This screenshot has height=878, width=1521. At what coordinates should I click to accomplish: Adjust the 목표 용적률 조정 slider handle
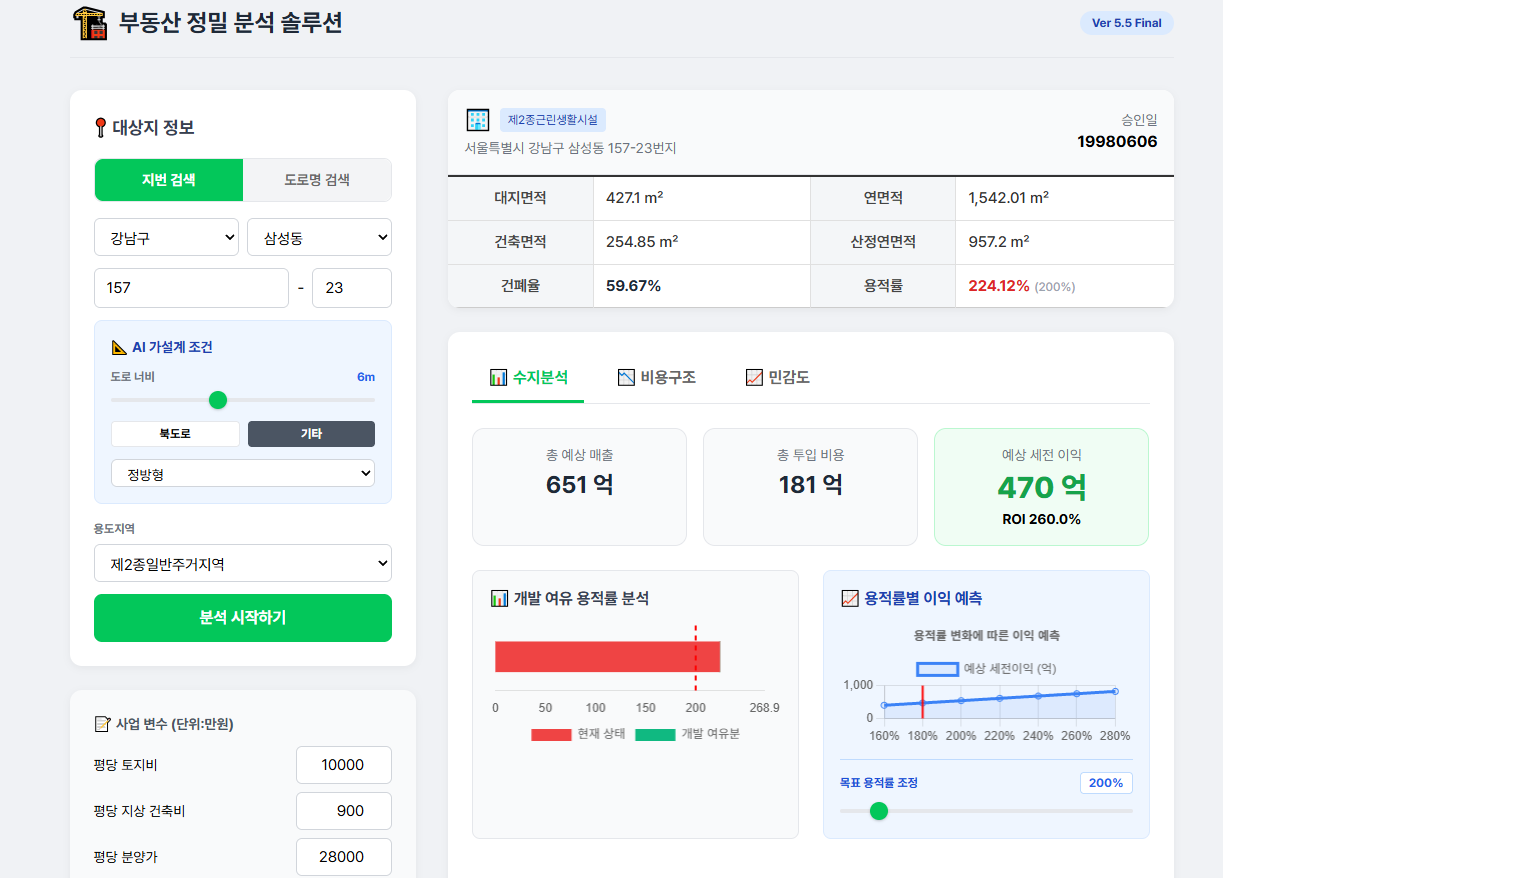[x=879, y=811]
